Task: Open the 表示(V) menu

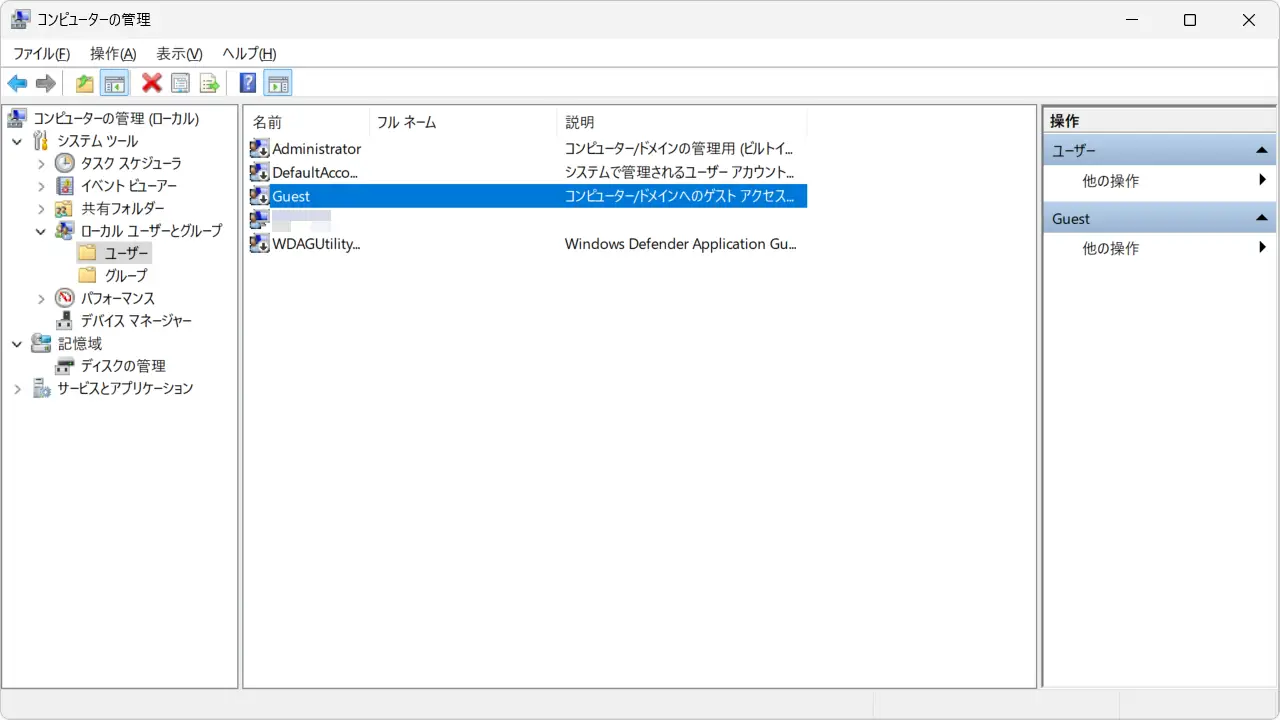Action: [x=179, y=54]
